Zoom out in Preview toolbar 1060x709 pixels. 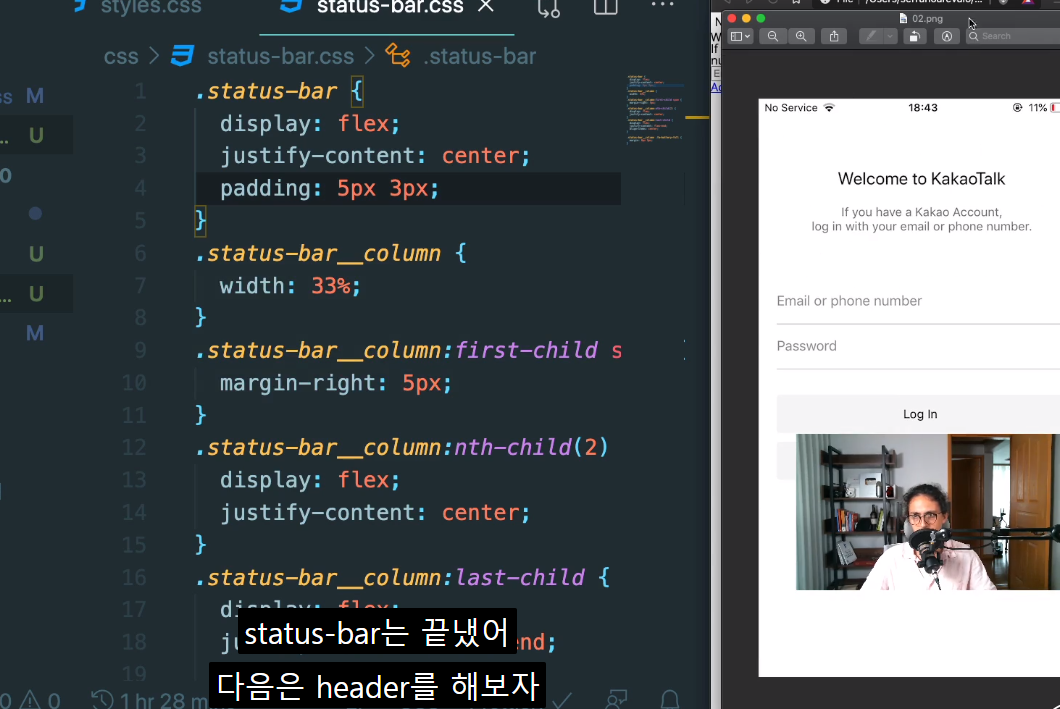coord(773,36)
